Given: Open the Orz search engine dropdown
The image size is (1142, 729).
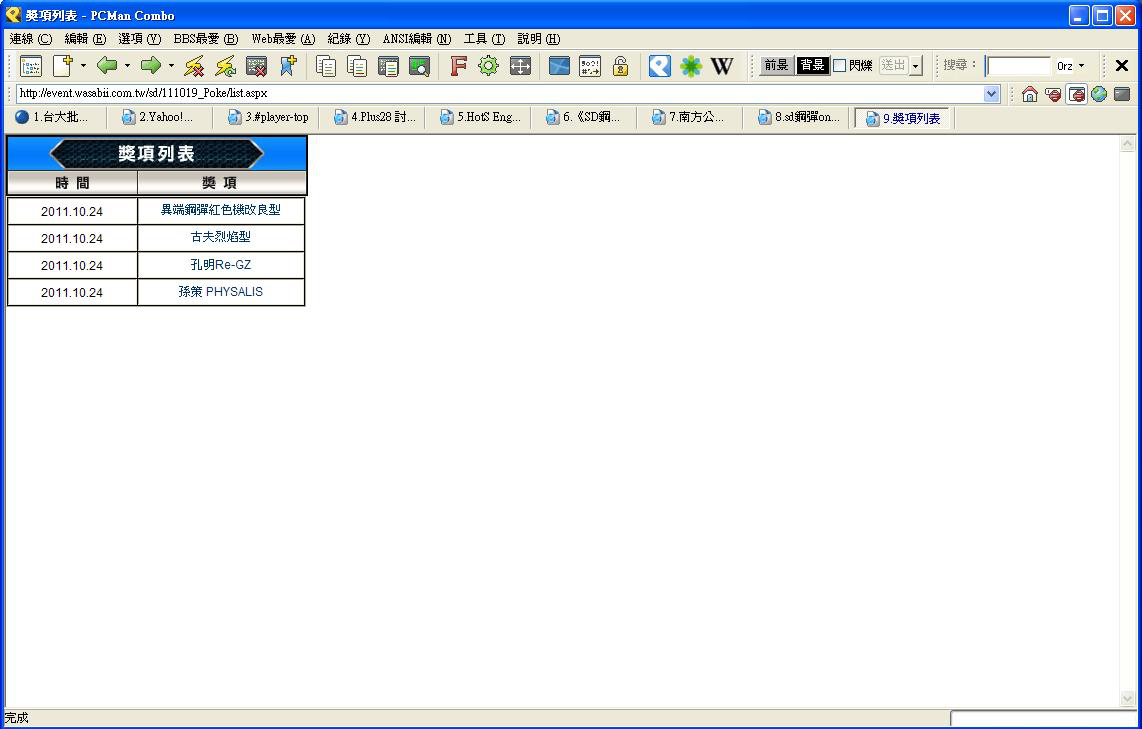Looking at the screenshot, I should 1082,66.
